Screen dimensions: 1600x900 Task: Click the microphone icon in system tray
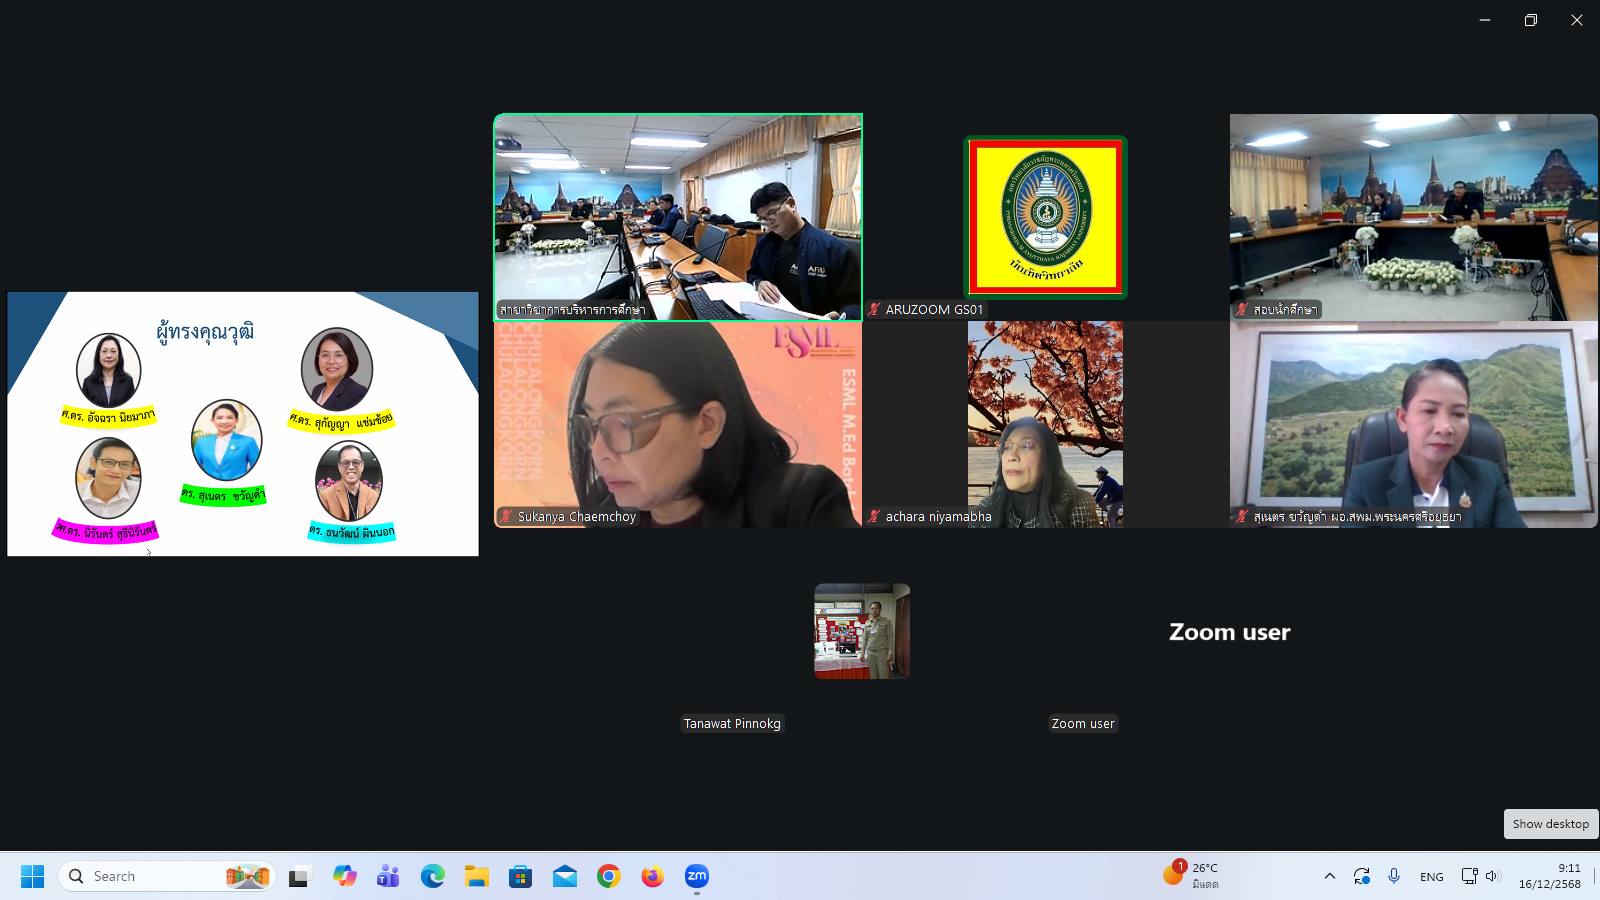(1394, 876)
